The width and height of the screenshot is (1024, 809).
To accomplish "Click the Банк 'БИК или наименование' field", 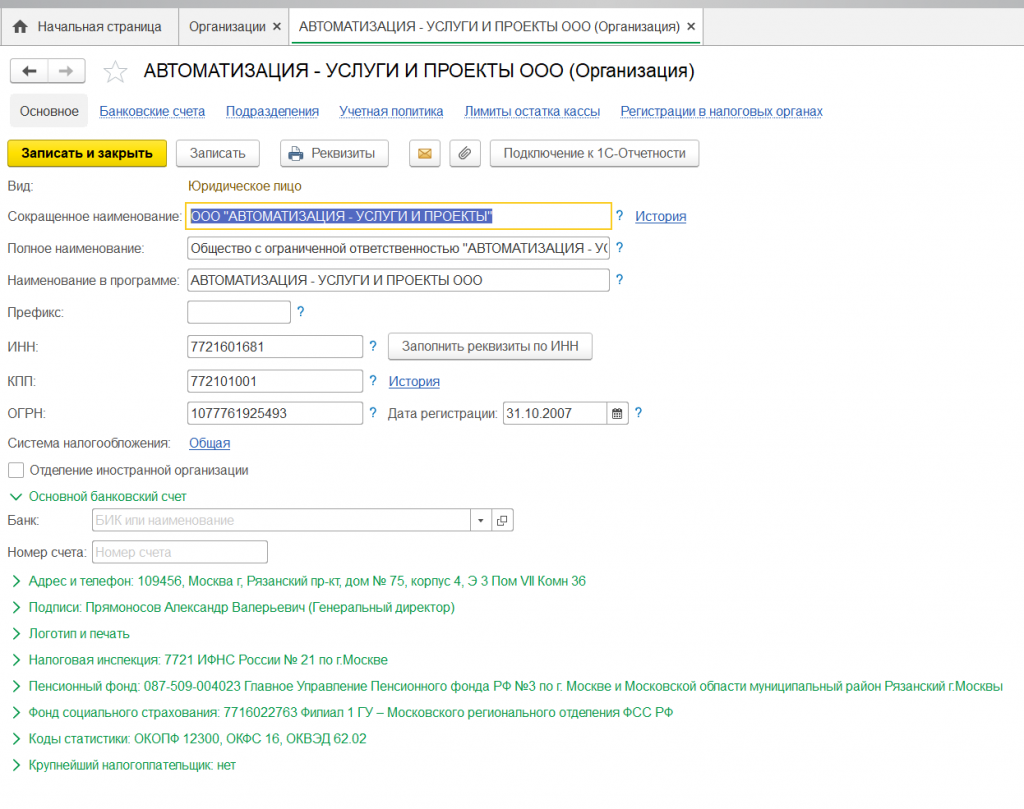I will [281, 520].
